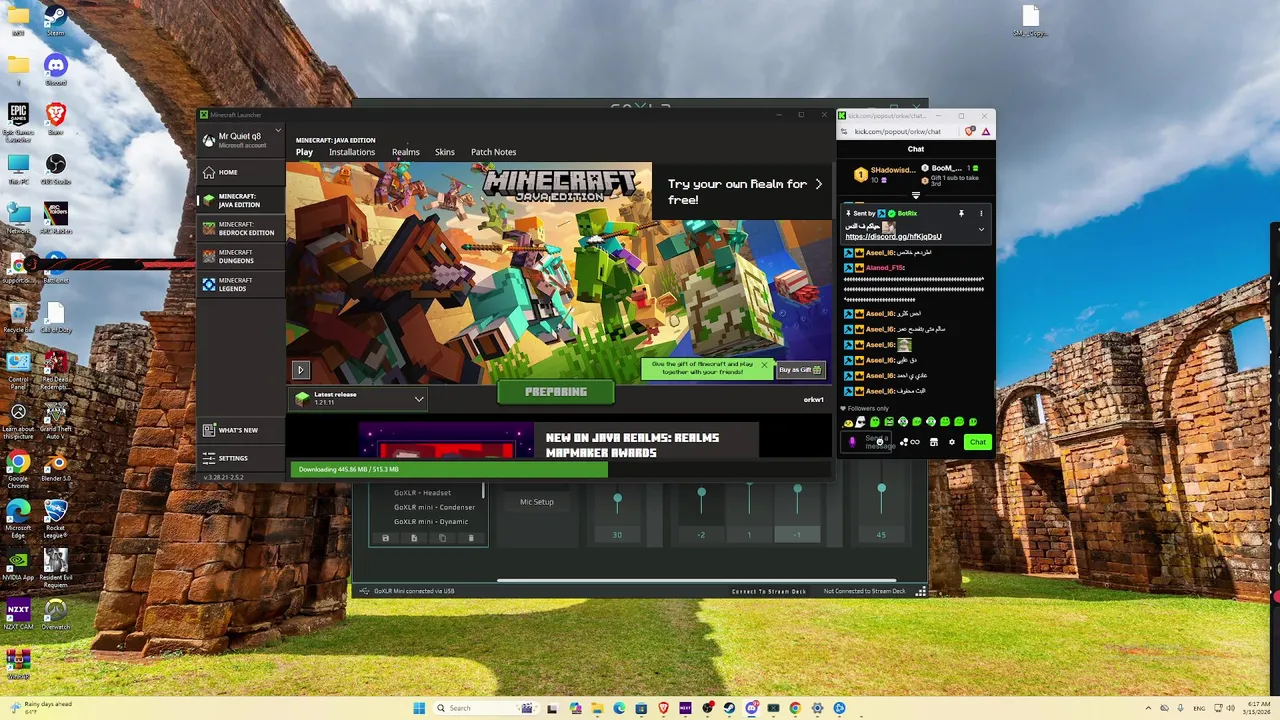1280x720 pixels.
Task: Open Steam from the taskbar
Action: coord(729,708)
